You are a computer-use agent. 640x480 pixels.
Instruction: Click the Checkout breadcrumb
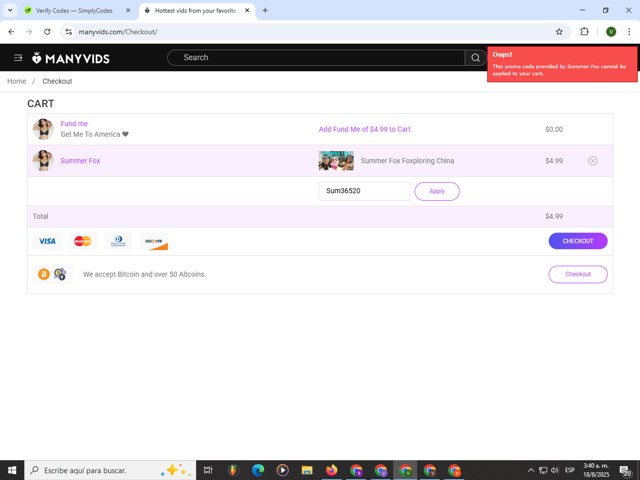tap(57, 81)
